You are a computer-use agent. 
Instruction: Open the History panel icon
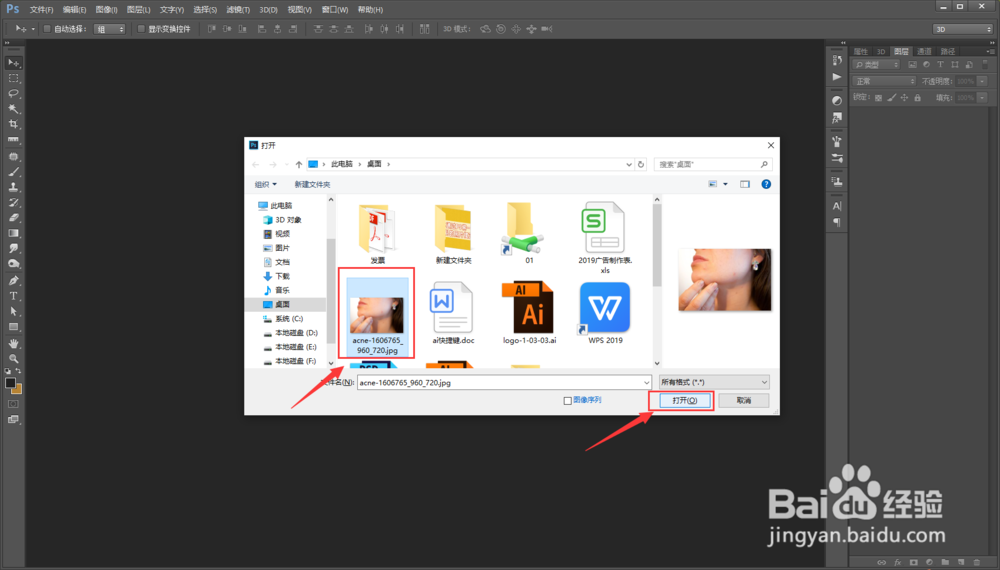pos(837,60)
